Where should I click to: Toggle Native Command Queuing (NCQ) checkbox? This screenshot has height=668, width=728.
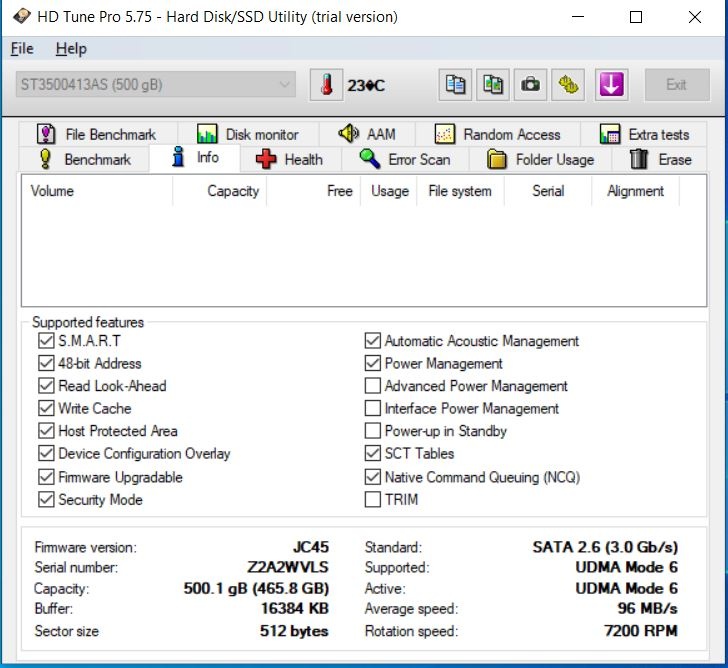pyautogui.click(x=372, y=477)
